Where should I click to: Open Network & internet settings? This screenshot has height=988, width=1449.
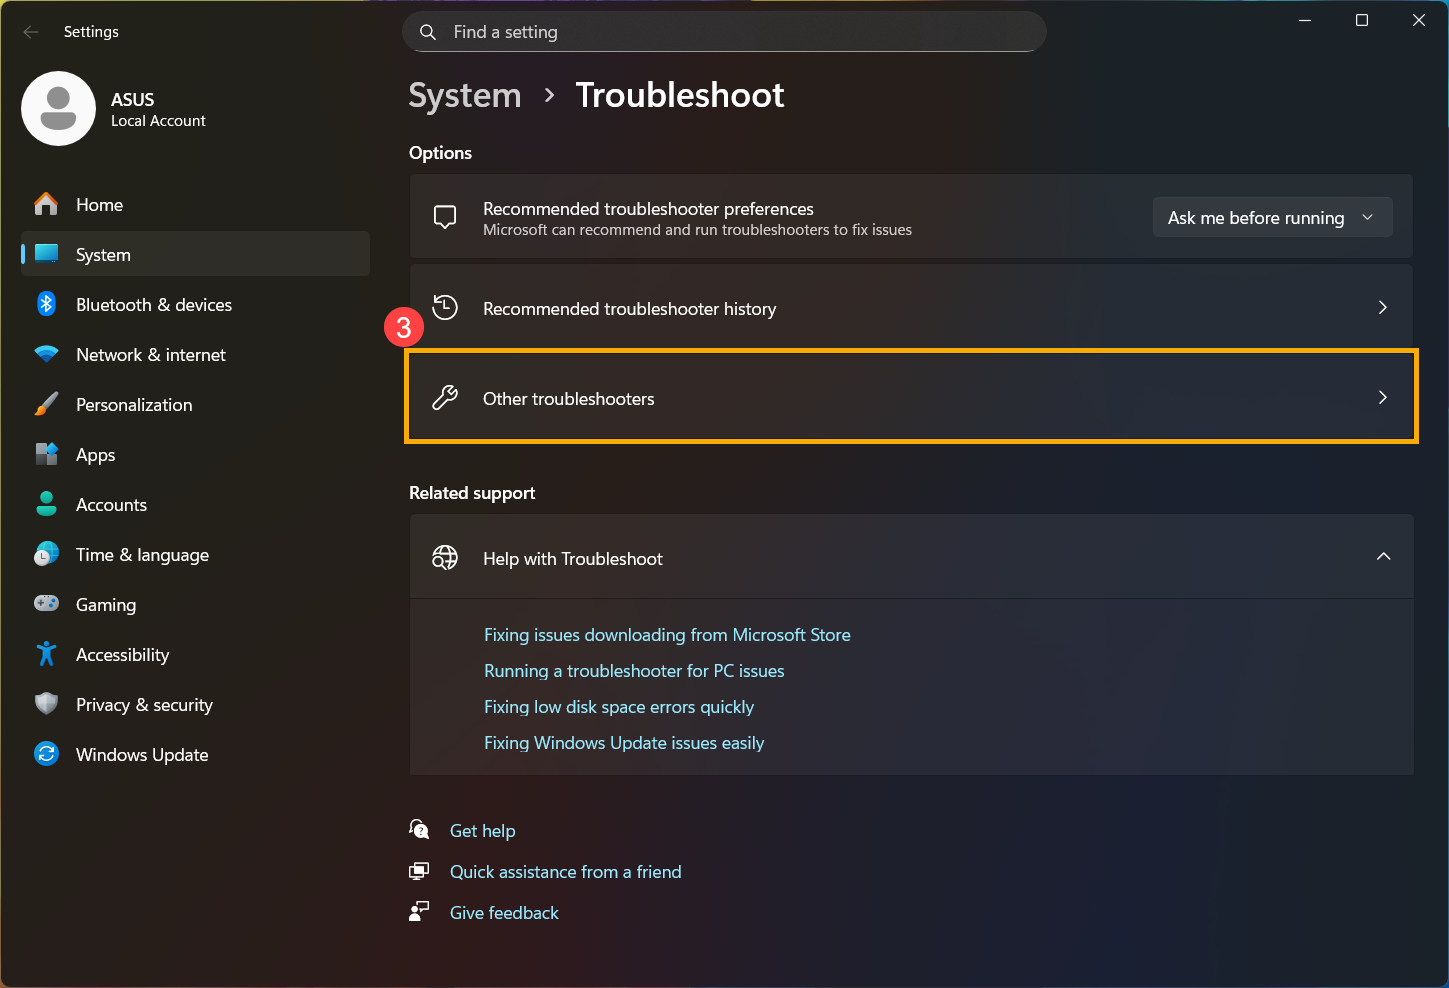[x=195, y=354]
